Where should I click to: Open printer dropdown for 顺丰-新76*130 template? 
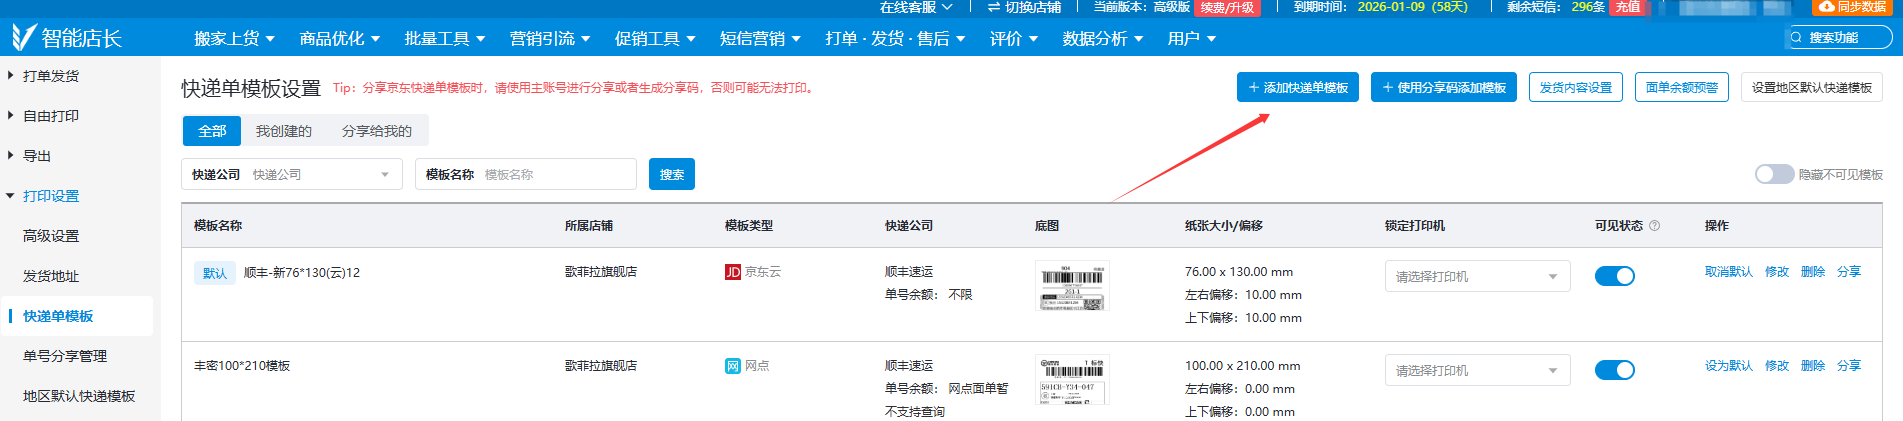pos(1476,276)
